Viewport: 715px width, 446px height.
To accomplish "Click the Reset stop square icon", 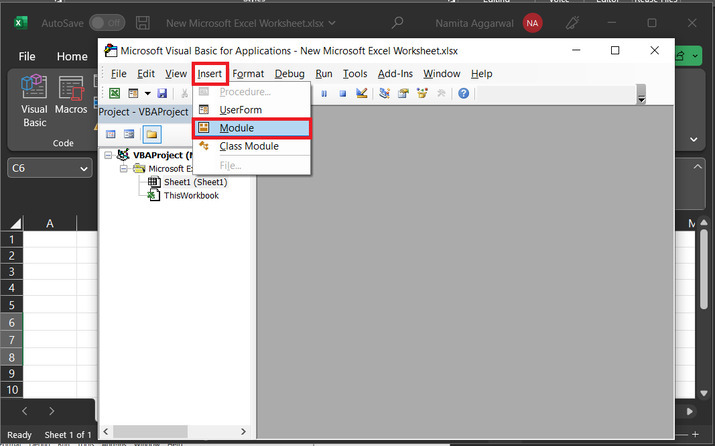I will pos(342,93).
